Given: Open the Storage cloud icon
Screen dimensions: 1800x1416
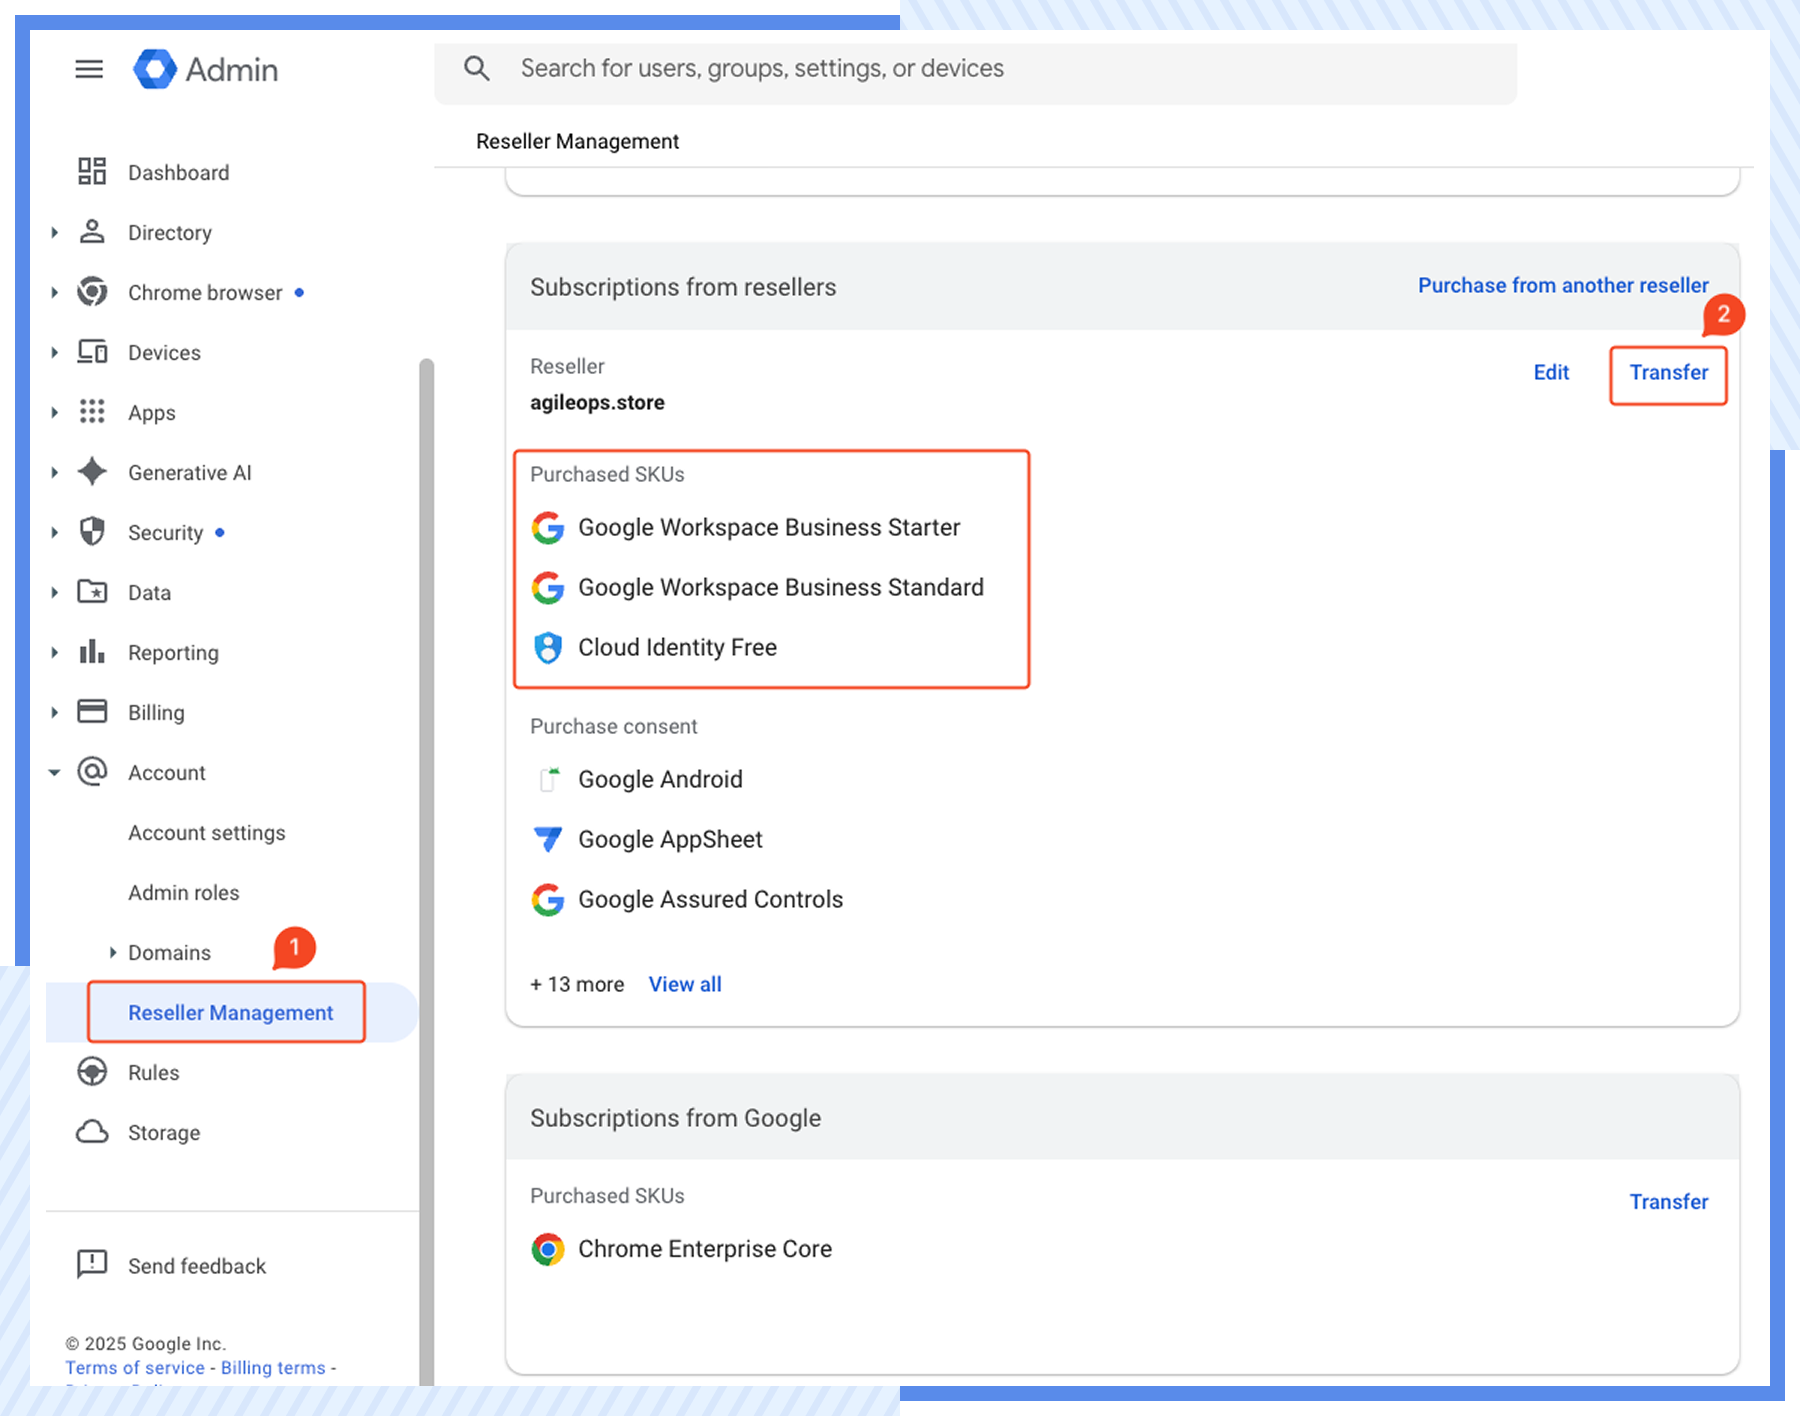Looking at the screenshot, I should 92,1132.
